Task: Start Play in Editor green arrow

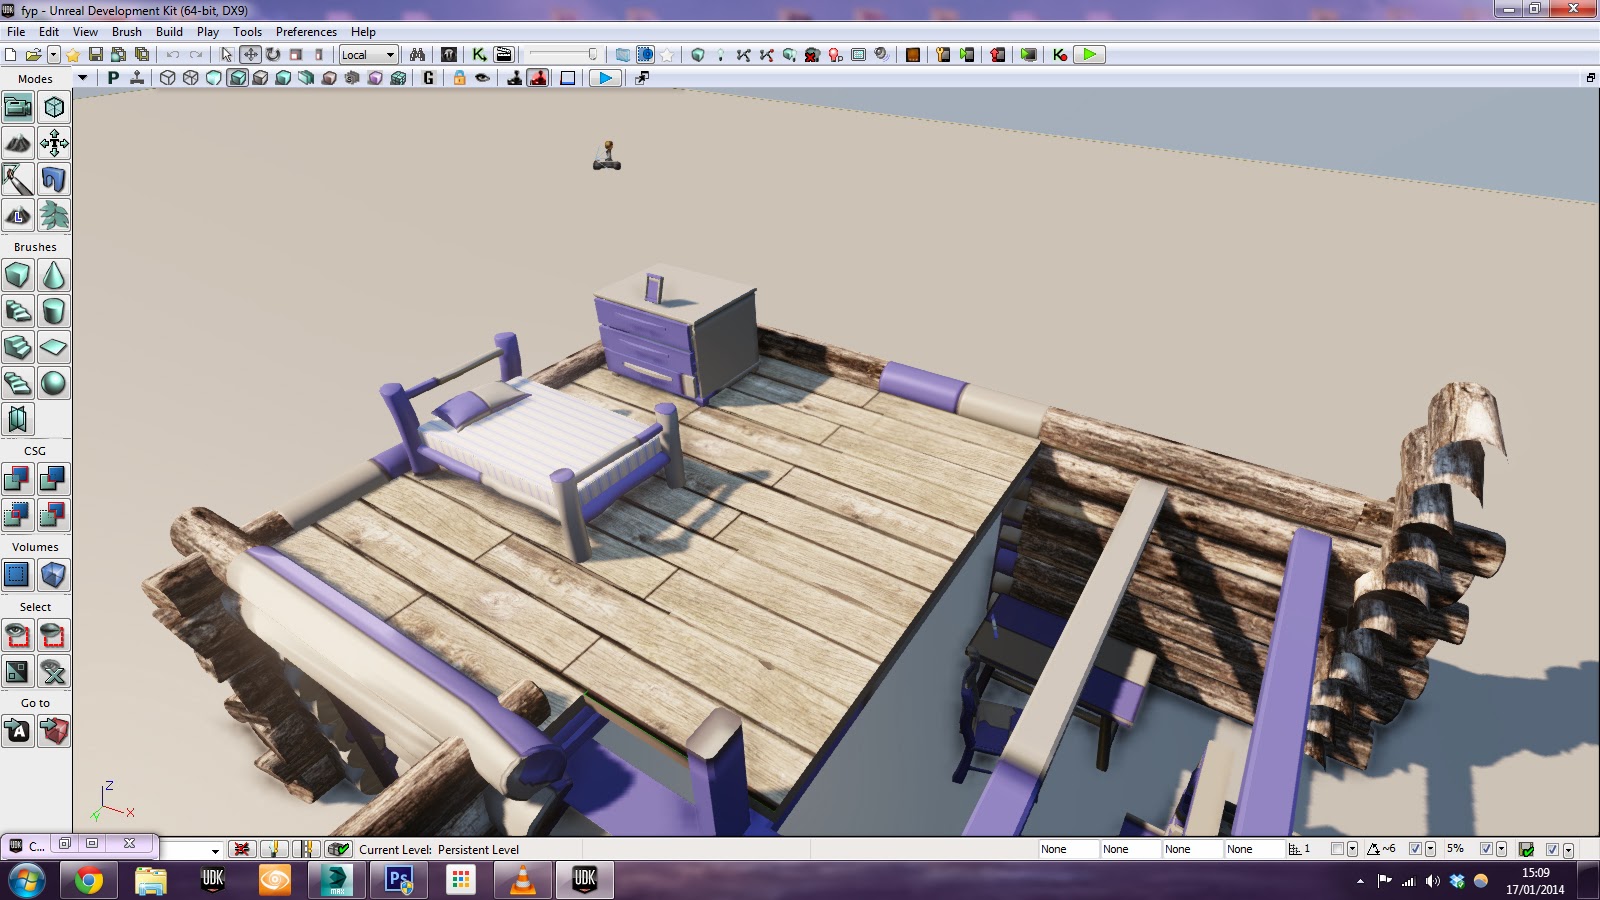Action: point(1090,55)
